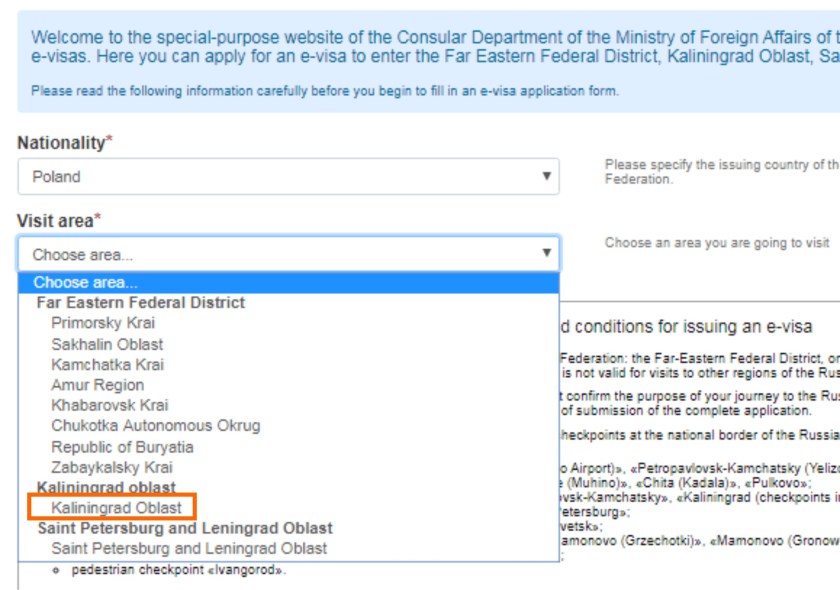Choose Sakhalin Oblast option
Screen dimensions: 840x590
pyautogui.click(x=107, y=344)
